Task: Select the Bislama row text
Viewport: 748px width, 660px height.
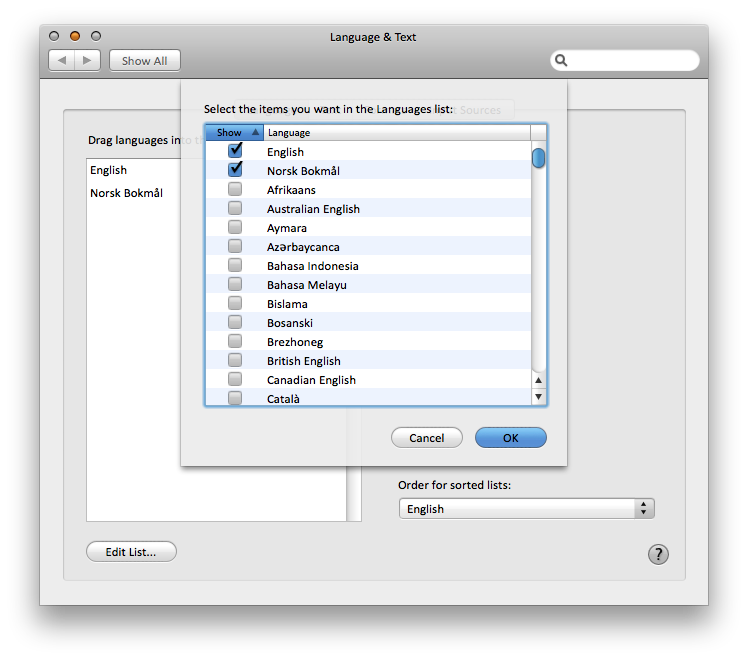Action: [287, 304]
